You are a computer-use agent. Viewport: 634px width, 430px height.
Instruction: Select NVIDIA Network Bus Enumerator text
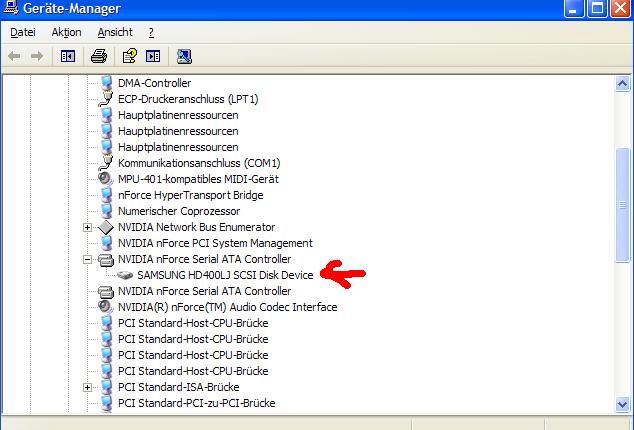(197, 227)
